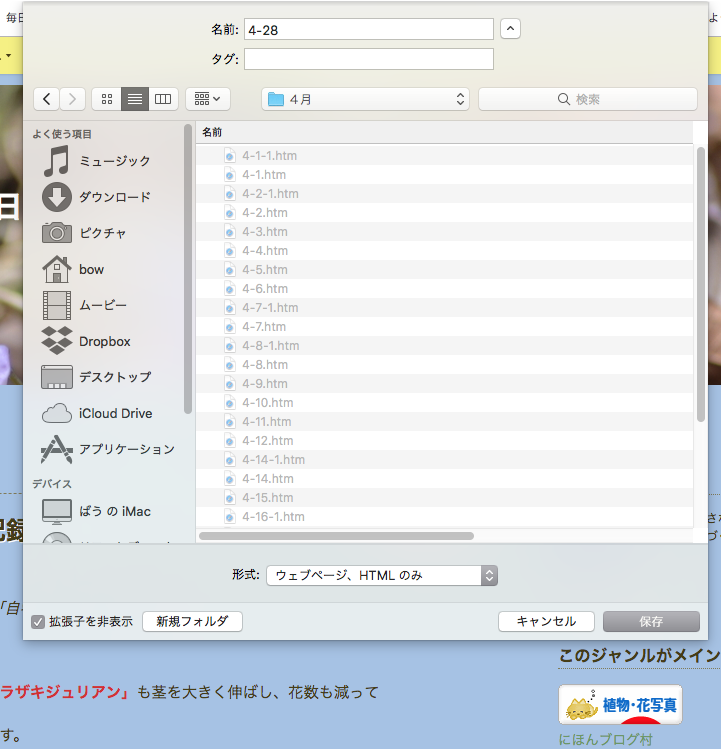This screenshot has width=721, height=749.
Task: Select file 4-14.htm
Action: tap(444, 479)
